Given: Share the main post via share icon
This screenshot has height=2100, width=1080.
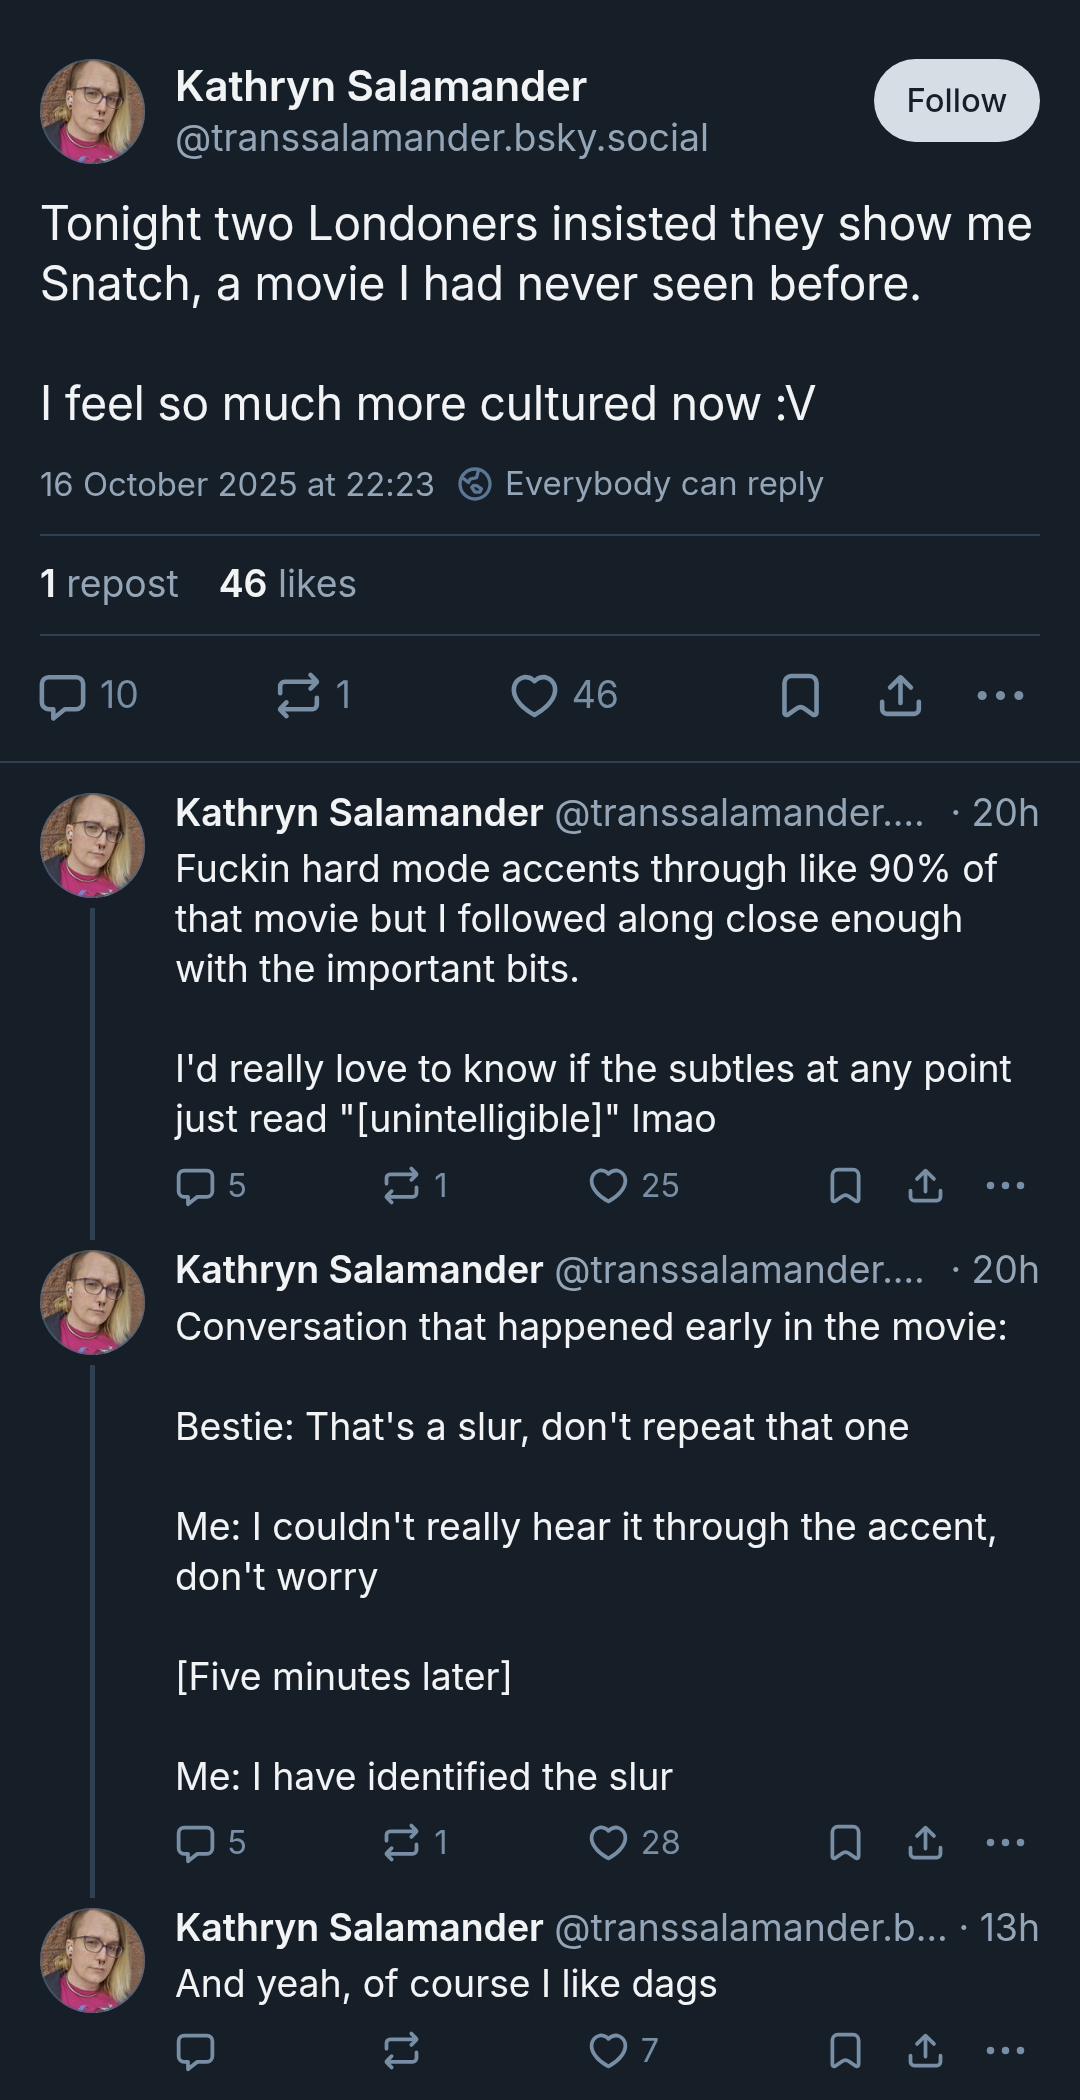Looking at the screenshot, I should [x=900, y=695].
